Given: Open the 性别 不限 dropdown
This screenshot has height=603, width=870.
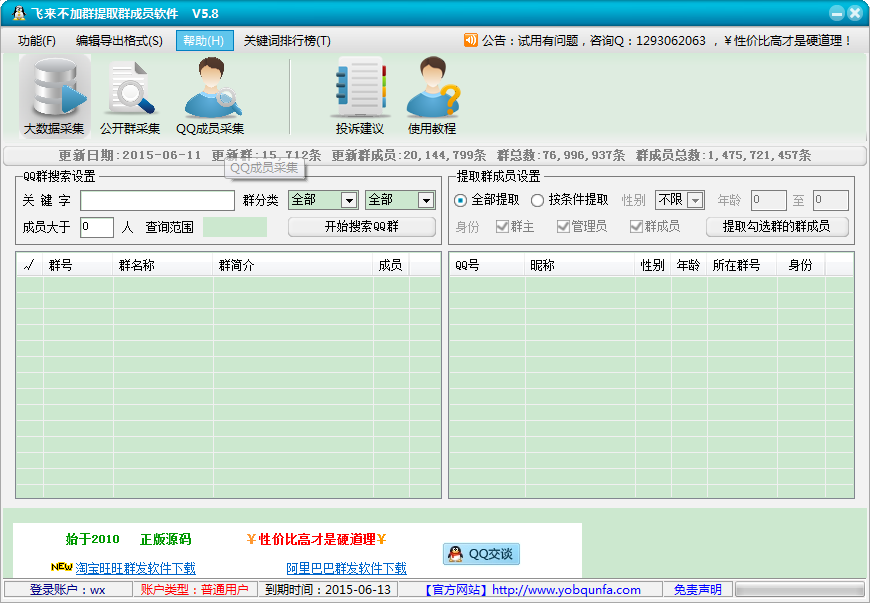Looking at the screenshot, I should pos(695,200).
